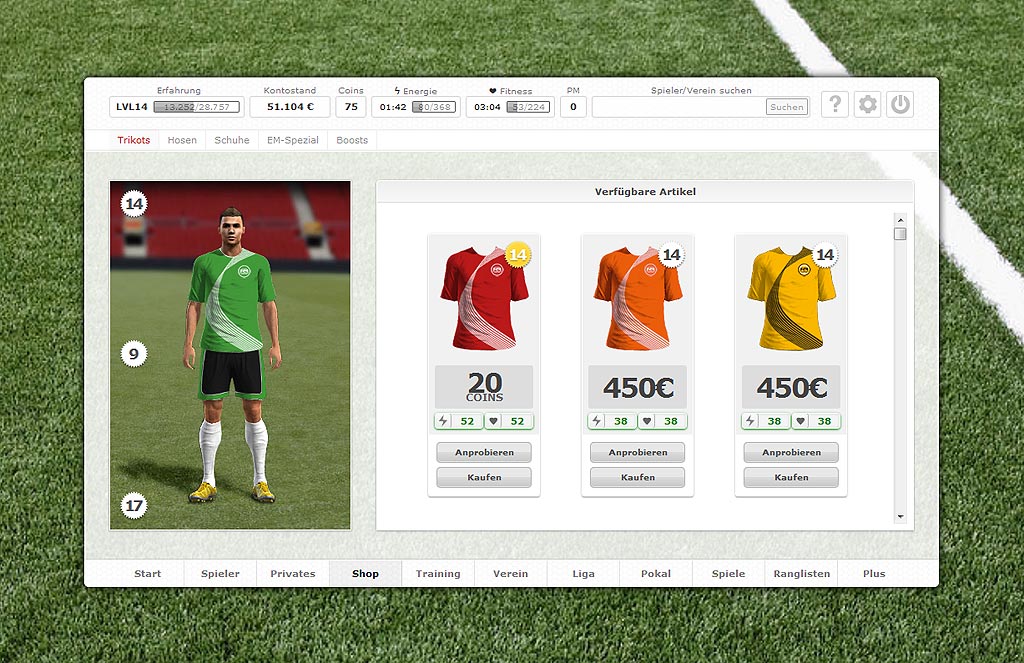Open Privates in bottom navigation

pyautogui.click(x=293, y=574)
